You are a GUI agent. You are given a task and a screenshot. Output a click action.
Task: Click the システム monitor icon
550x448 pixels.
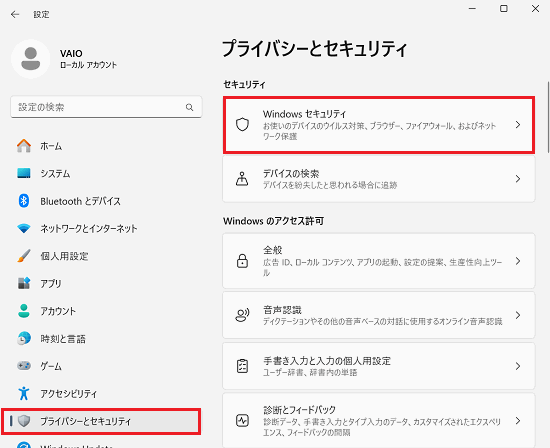click(24, 173)
